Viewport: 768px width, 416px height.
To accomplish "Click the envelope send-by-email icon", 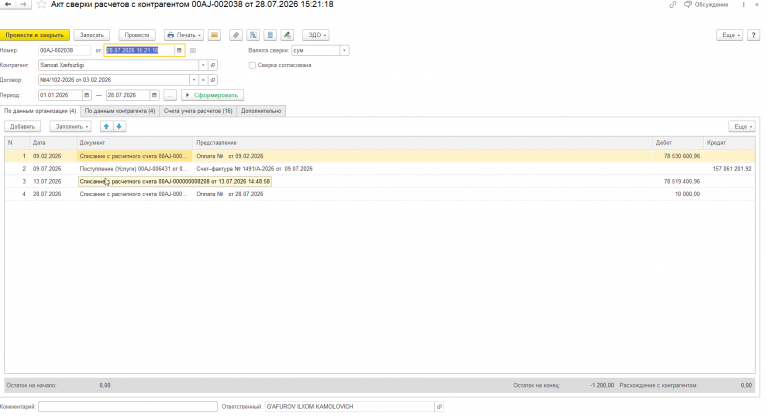I will (214, 35).
